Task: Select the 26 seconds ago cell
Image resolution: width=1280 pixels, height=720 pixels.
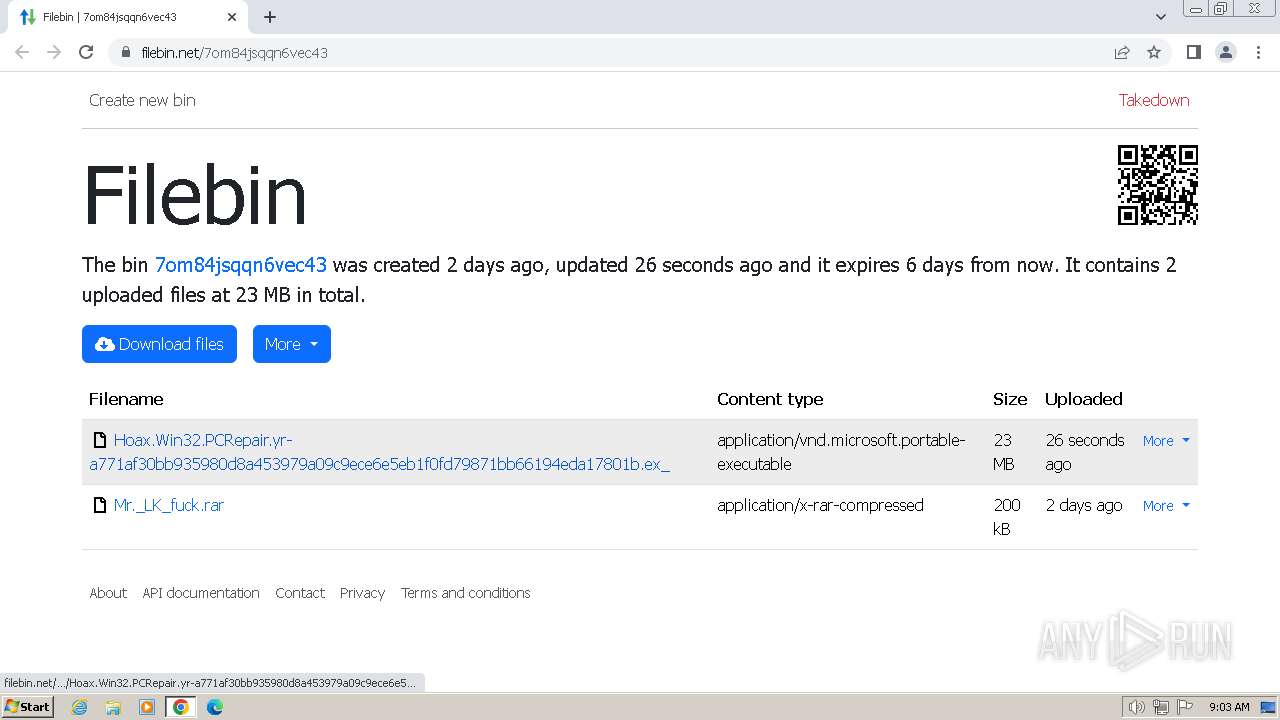Action: click(1085, 452)
